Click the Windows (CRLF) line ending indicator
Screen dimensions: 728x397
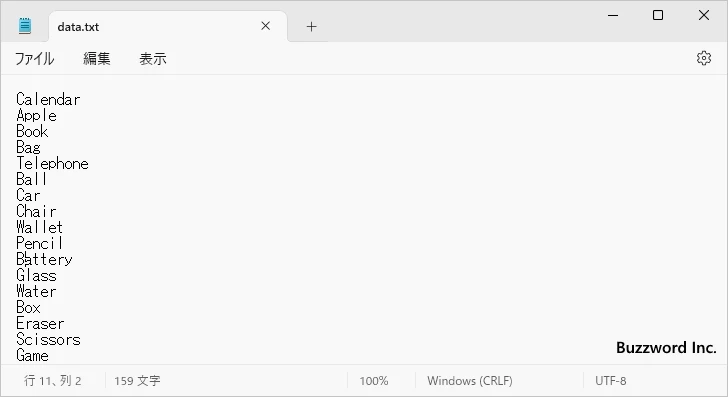tap(470, 381)
